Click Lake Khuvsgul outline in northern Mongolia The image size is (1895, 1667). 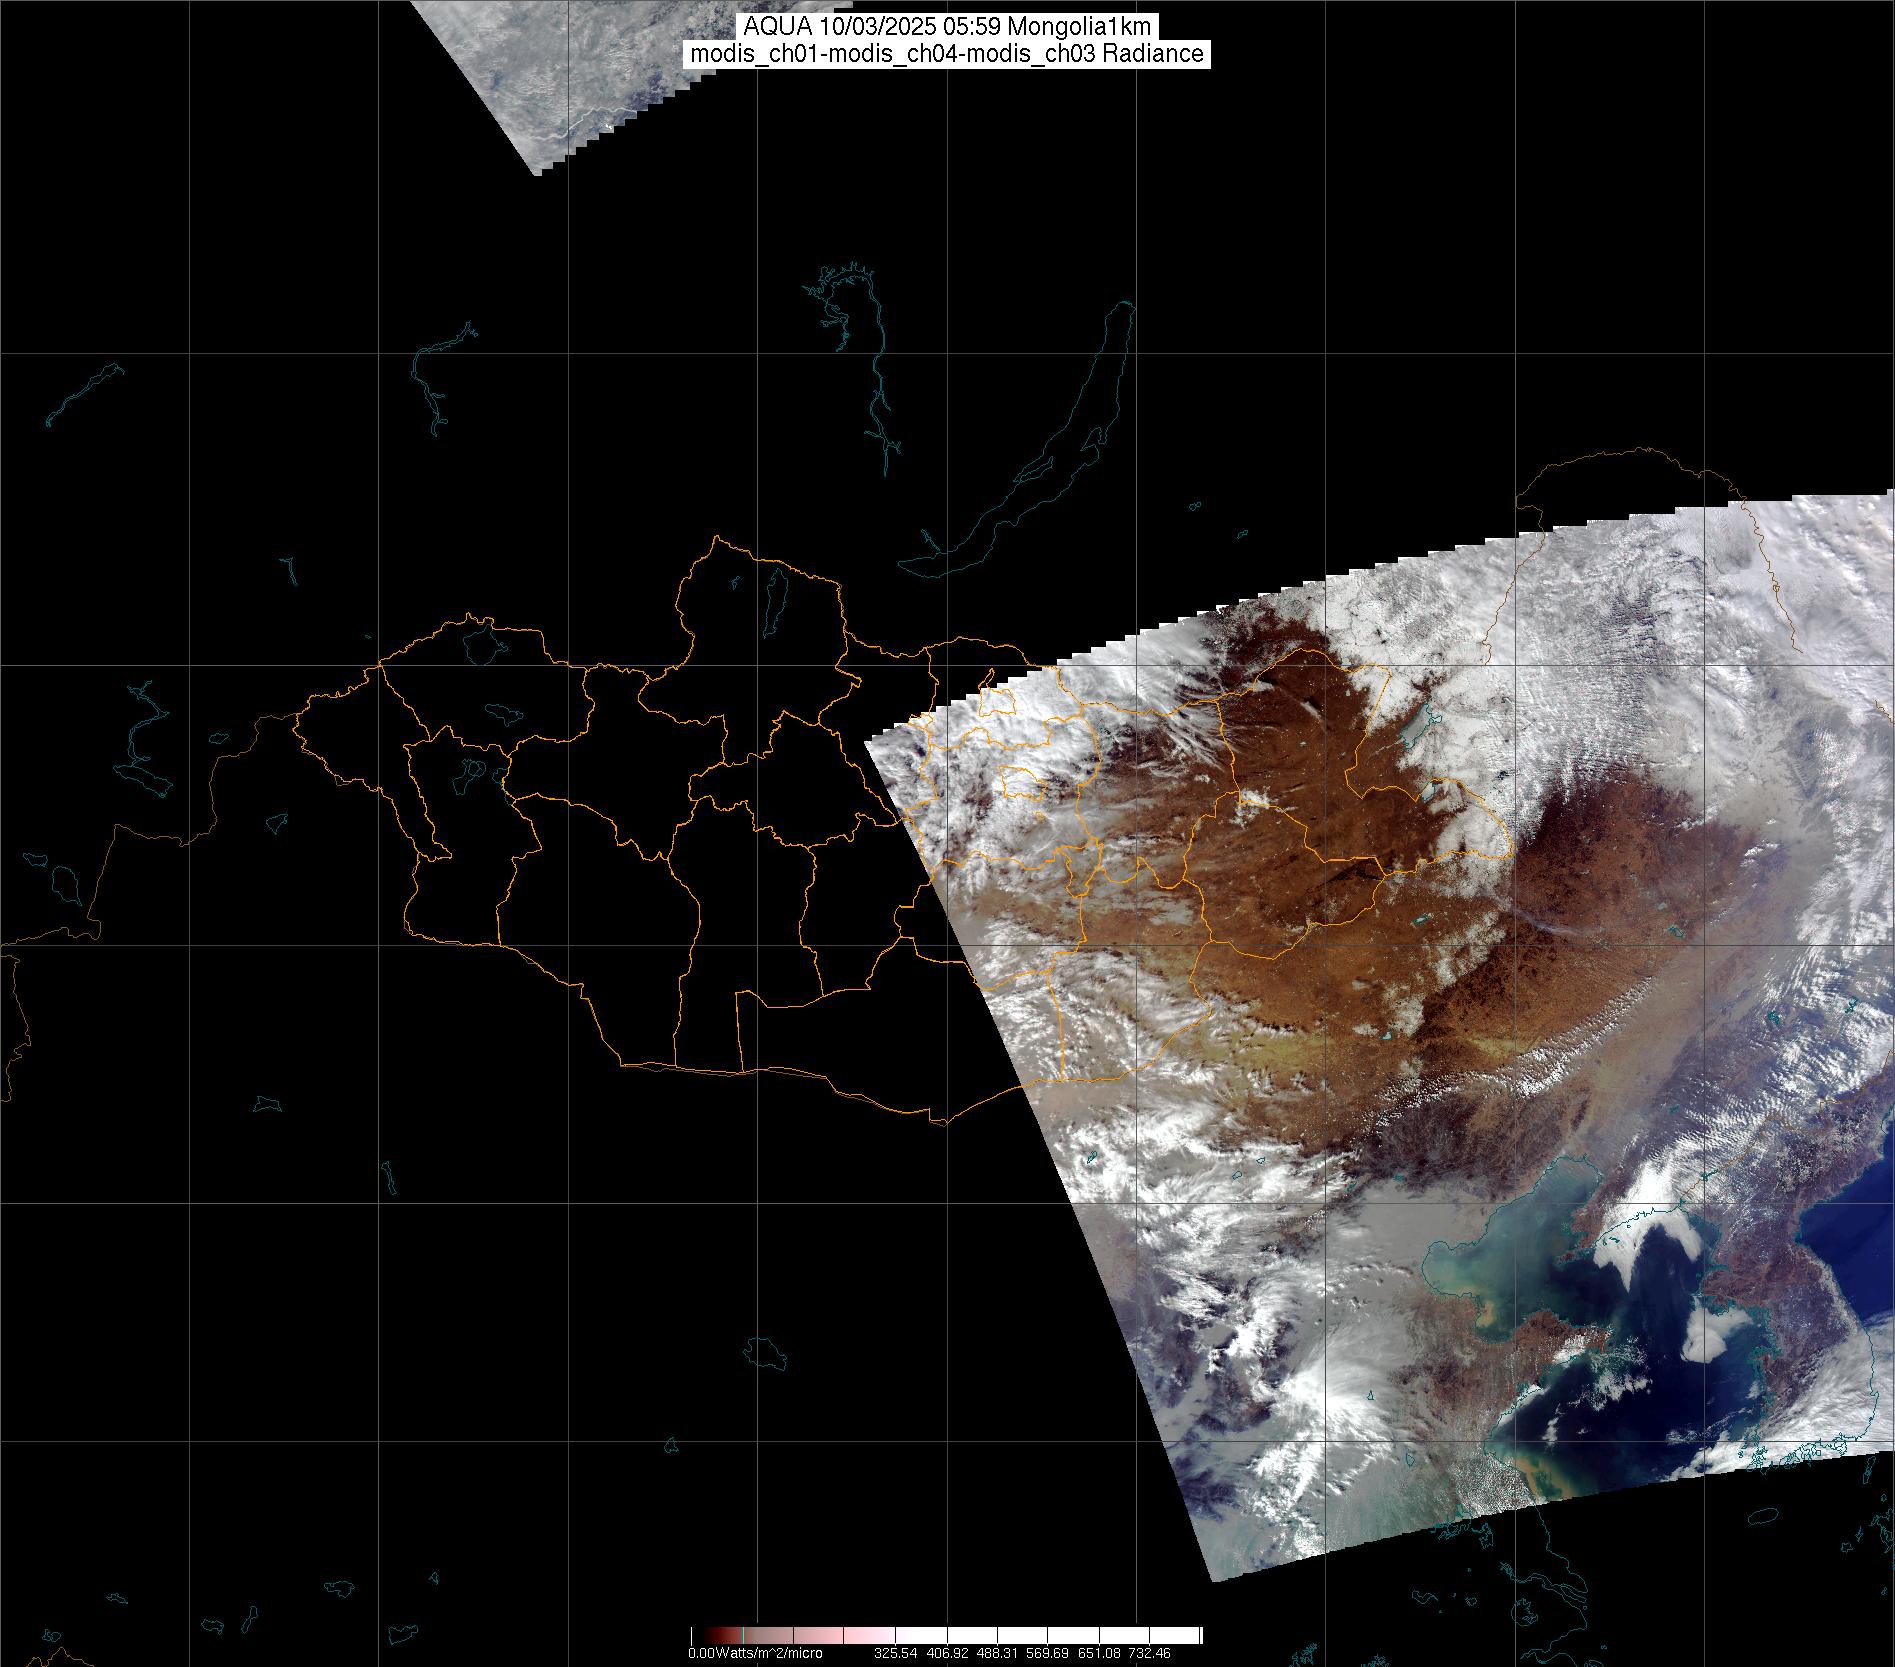[x=774, y=598]
